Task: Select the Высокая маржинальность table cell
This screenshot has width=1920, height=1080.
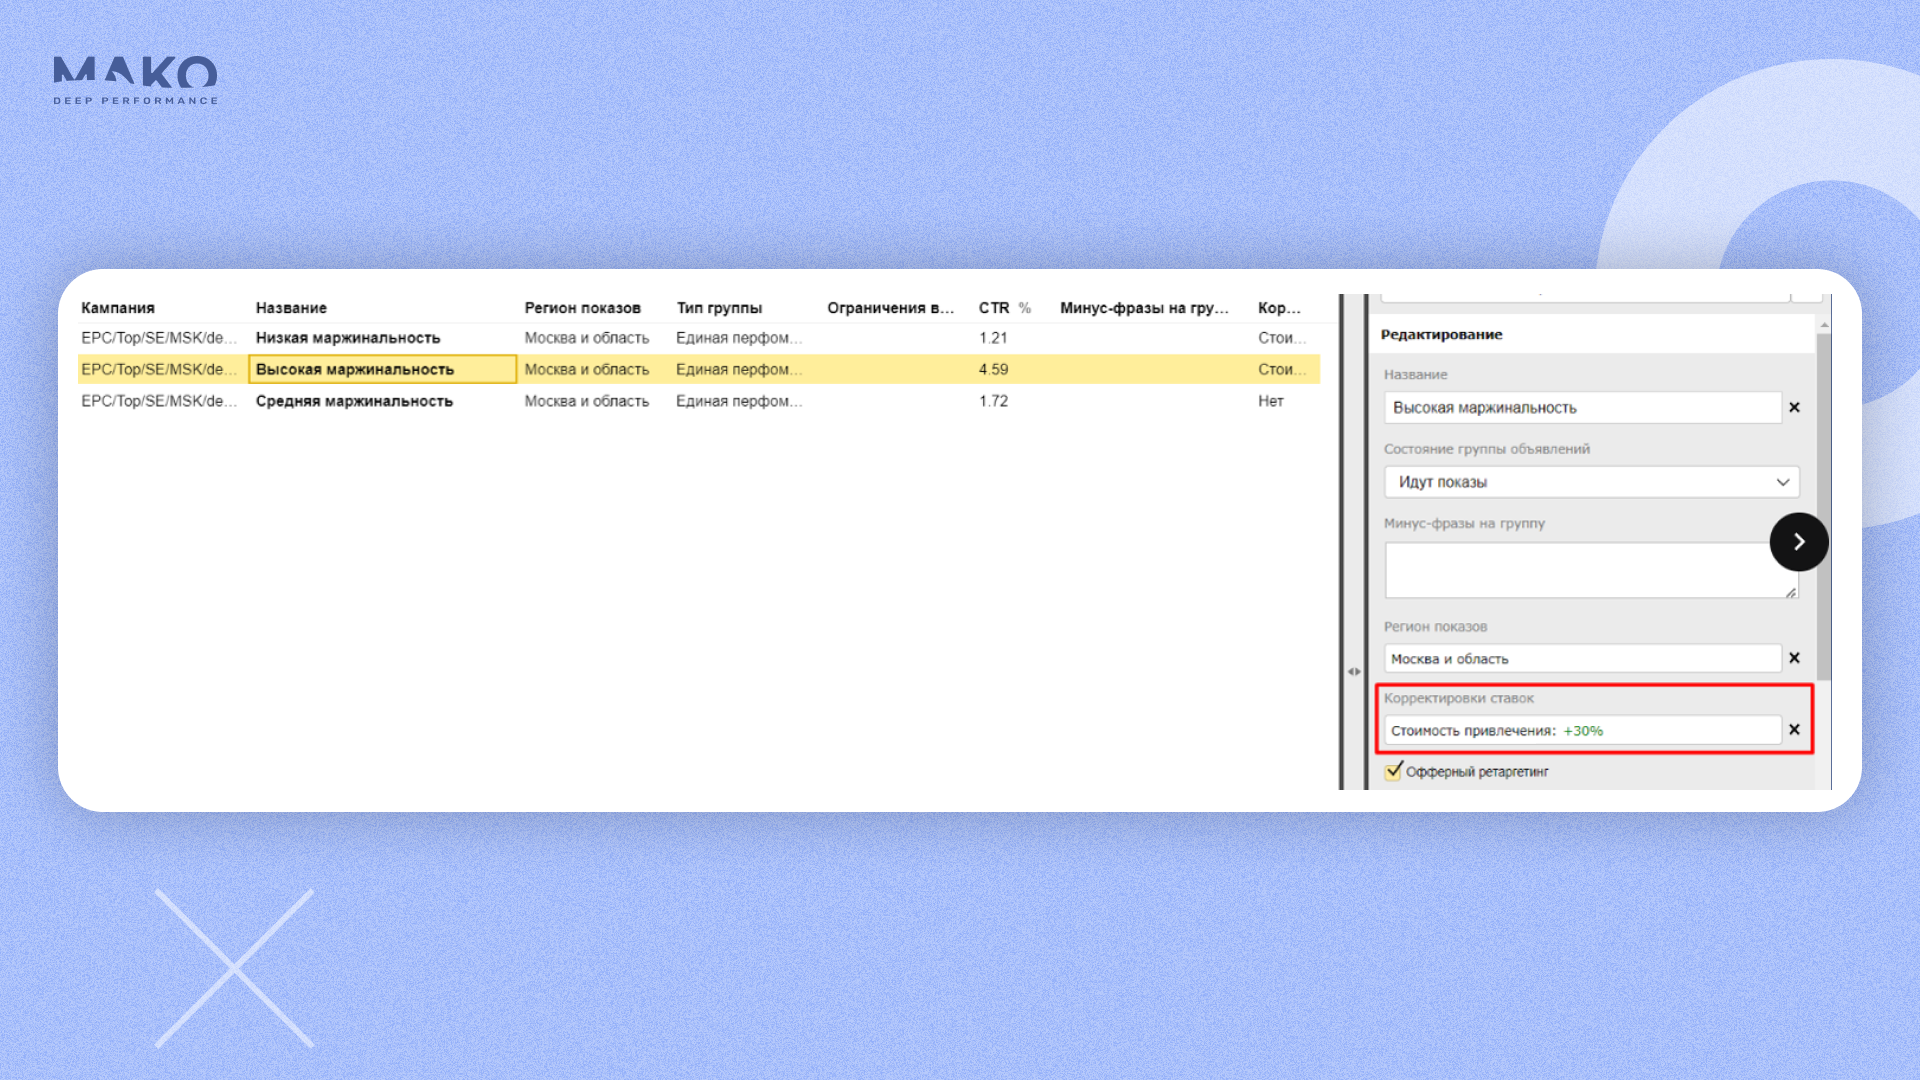Action: [x=382, y=369]
